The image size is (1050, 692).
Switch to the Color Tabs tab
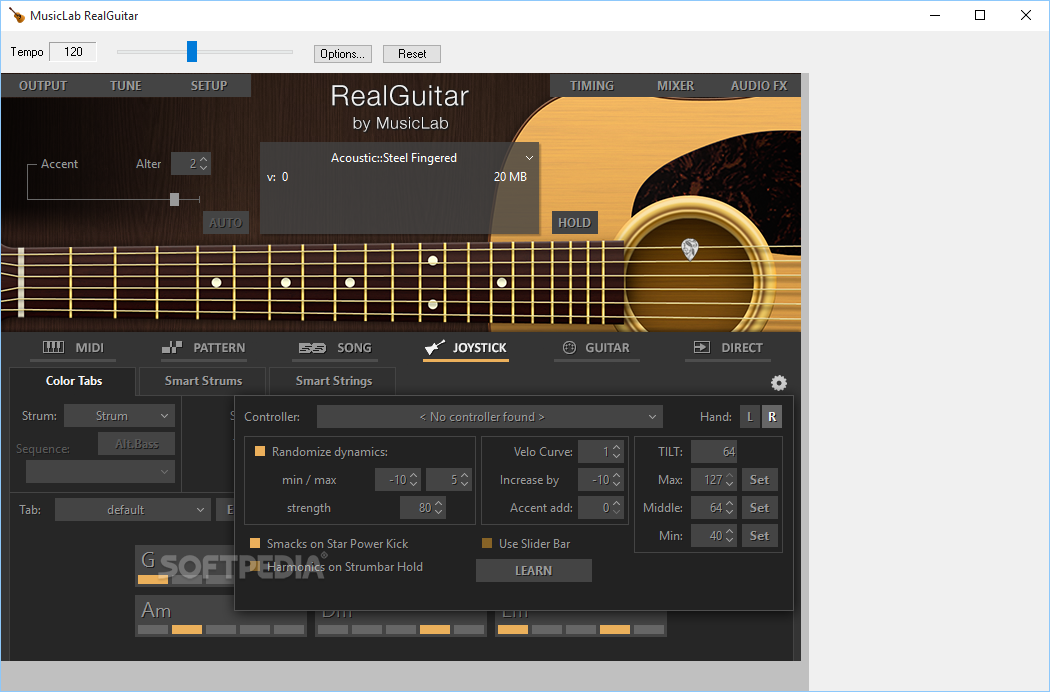coord(74,380)
